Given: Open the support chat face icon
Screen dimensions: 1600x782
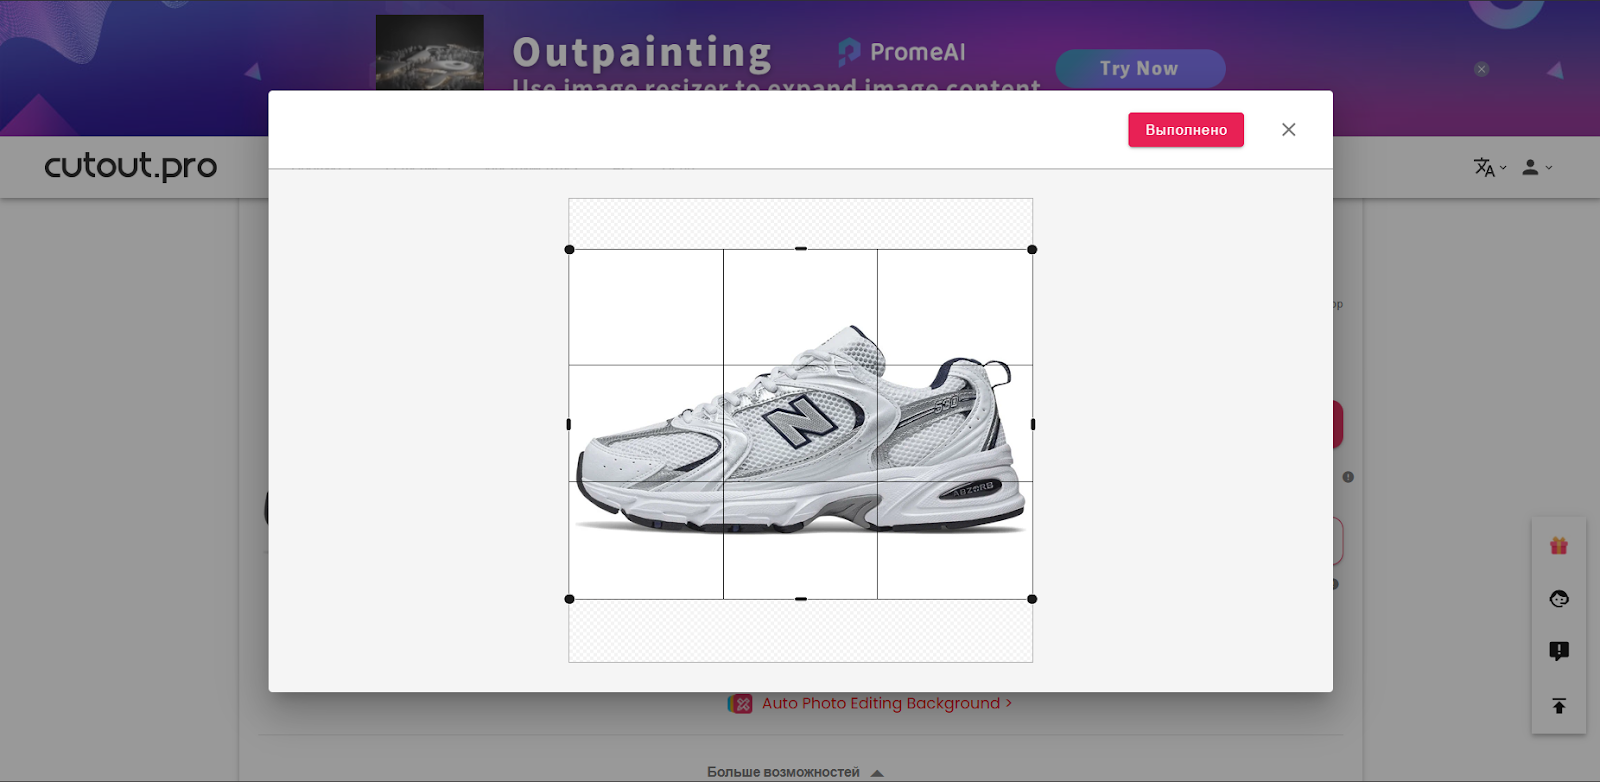Looking at the screenshot, I should tap(1559, 599).
